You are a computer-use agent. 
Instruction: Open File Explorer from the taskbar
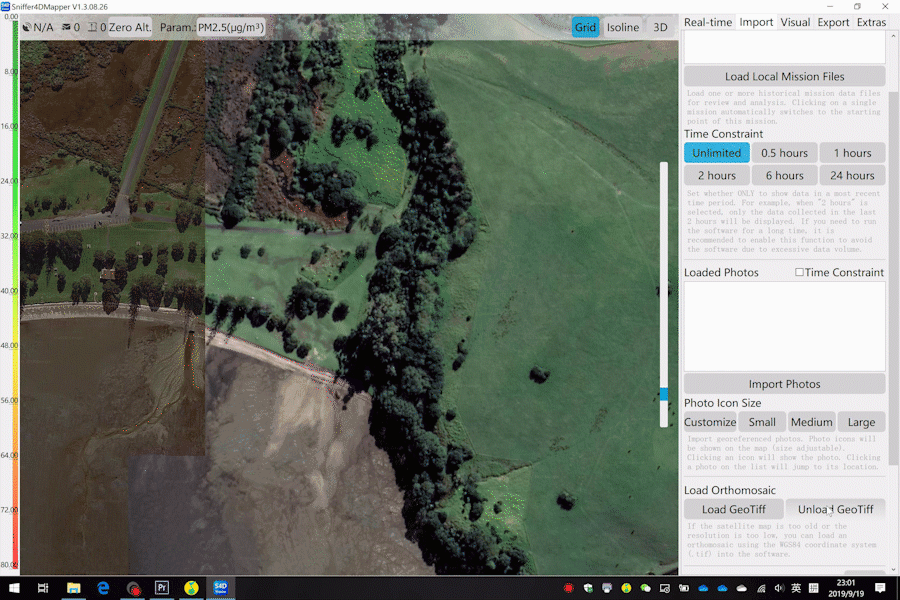pyautogui.click(x=73, y=588)
